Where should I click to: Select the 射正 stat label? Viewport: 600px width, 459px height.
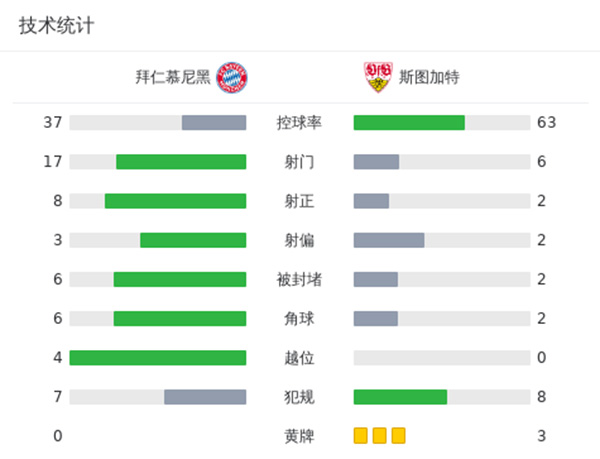pyautogui.click(x=299, y=201)
